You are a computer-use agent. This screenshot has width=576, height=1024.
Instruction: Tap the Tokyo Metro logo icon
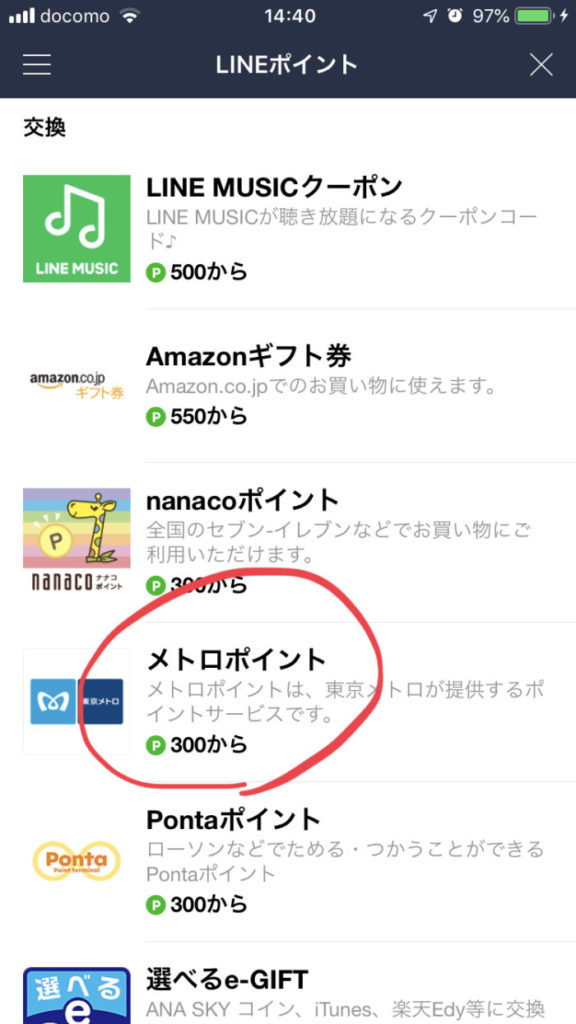pos(76,701)
